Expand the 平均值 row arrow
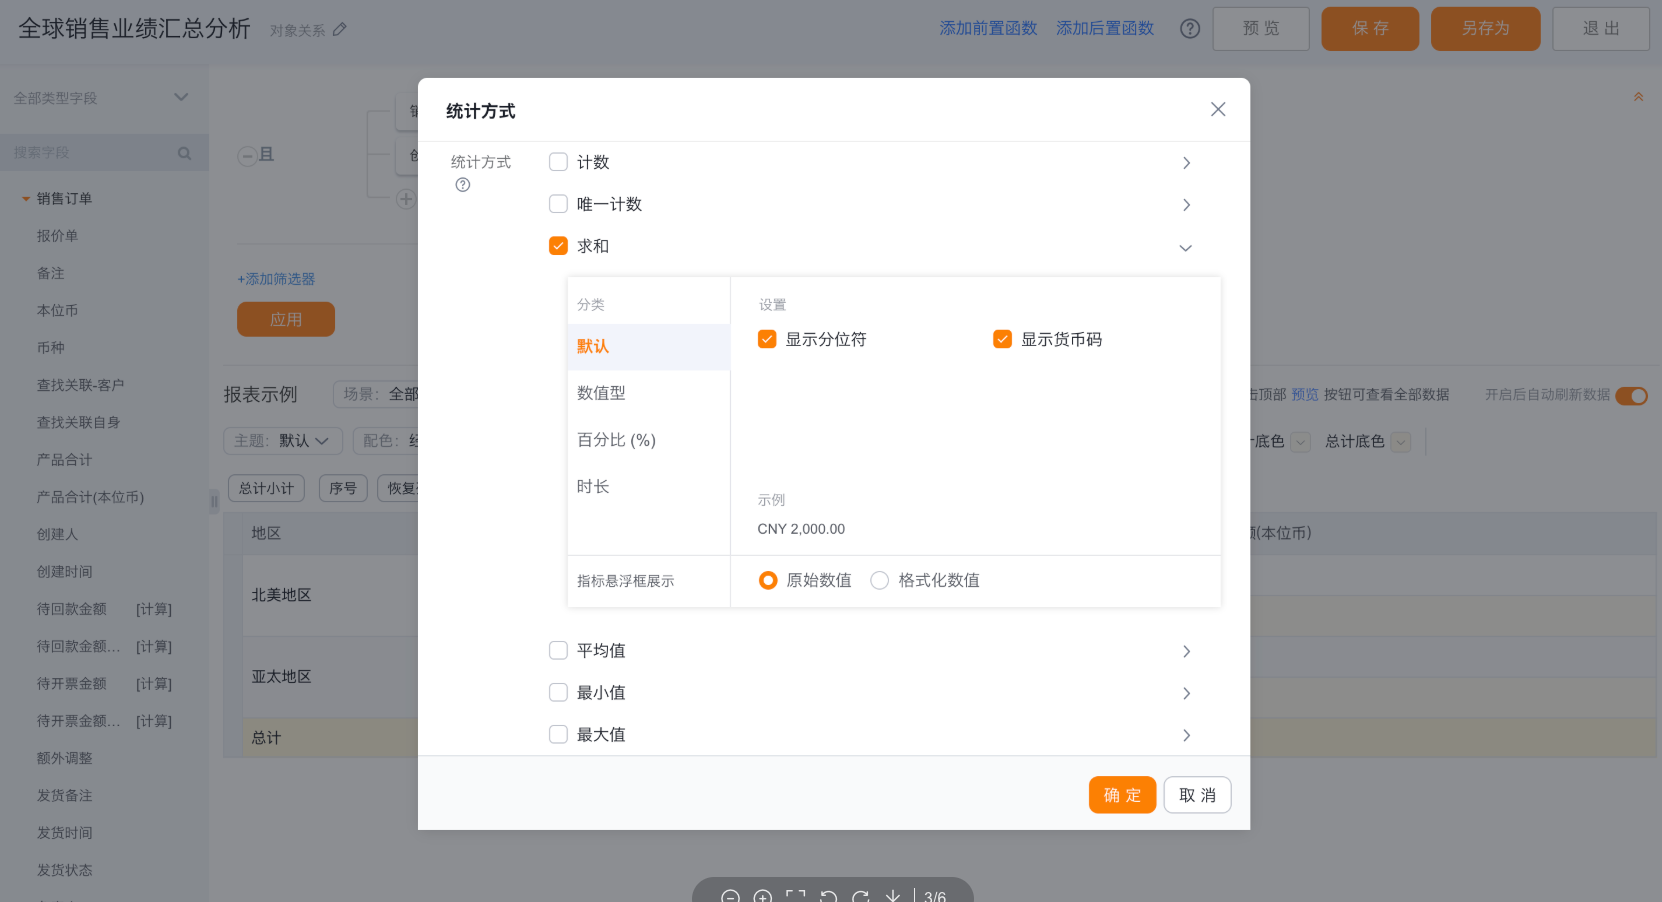This screenshot has width=1662, height=902. (x=1186, y=651)
